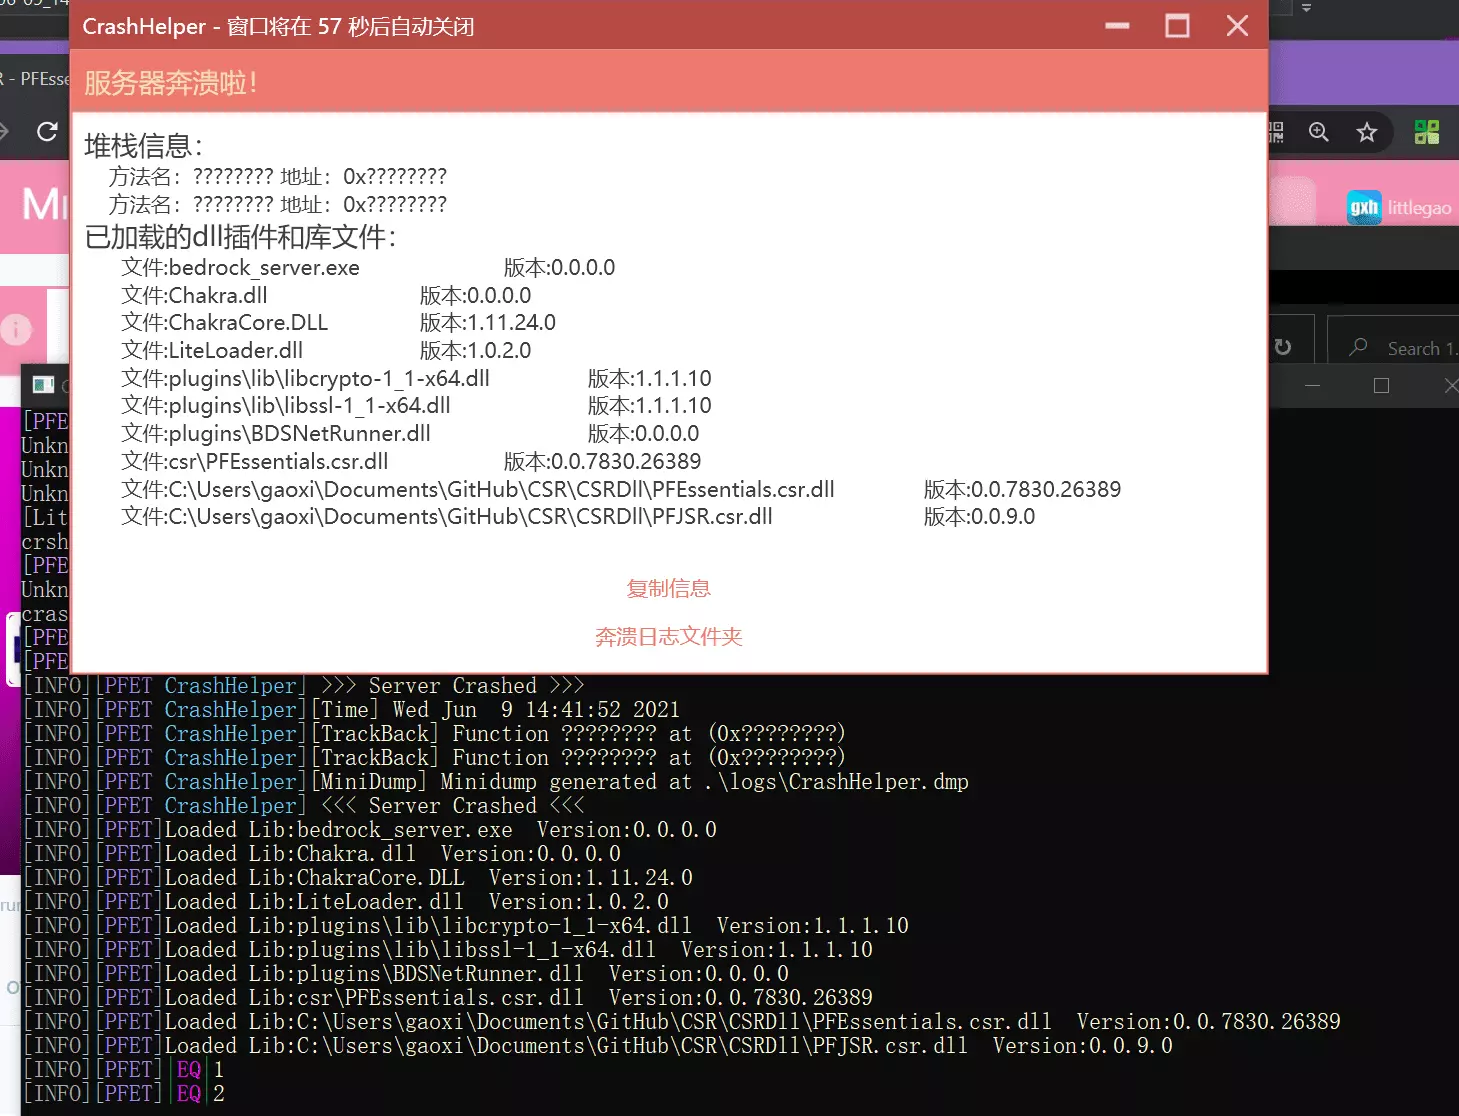This screenshot has width=1459, height=1116.
Task: Bookmark the page with the star icon
Action: [x=1367, y=132]
